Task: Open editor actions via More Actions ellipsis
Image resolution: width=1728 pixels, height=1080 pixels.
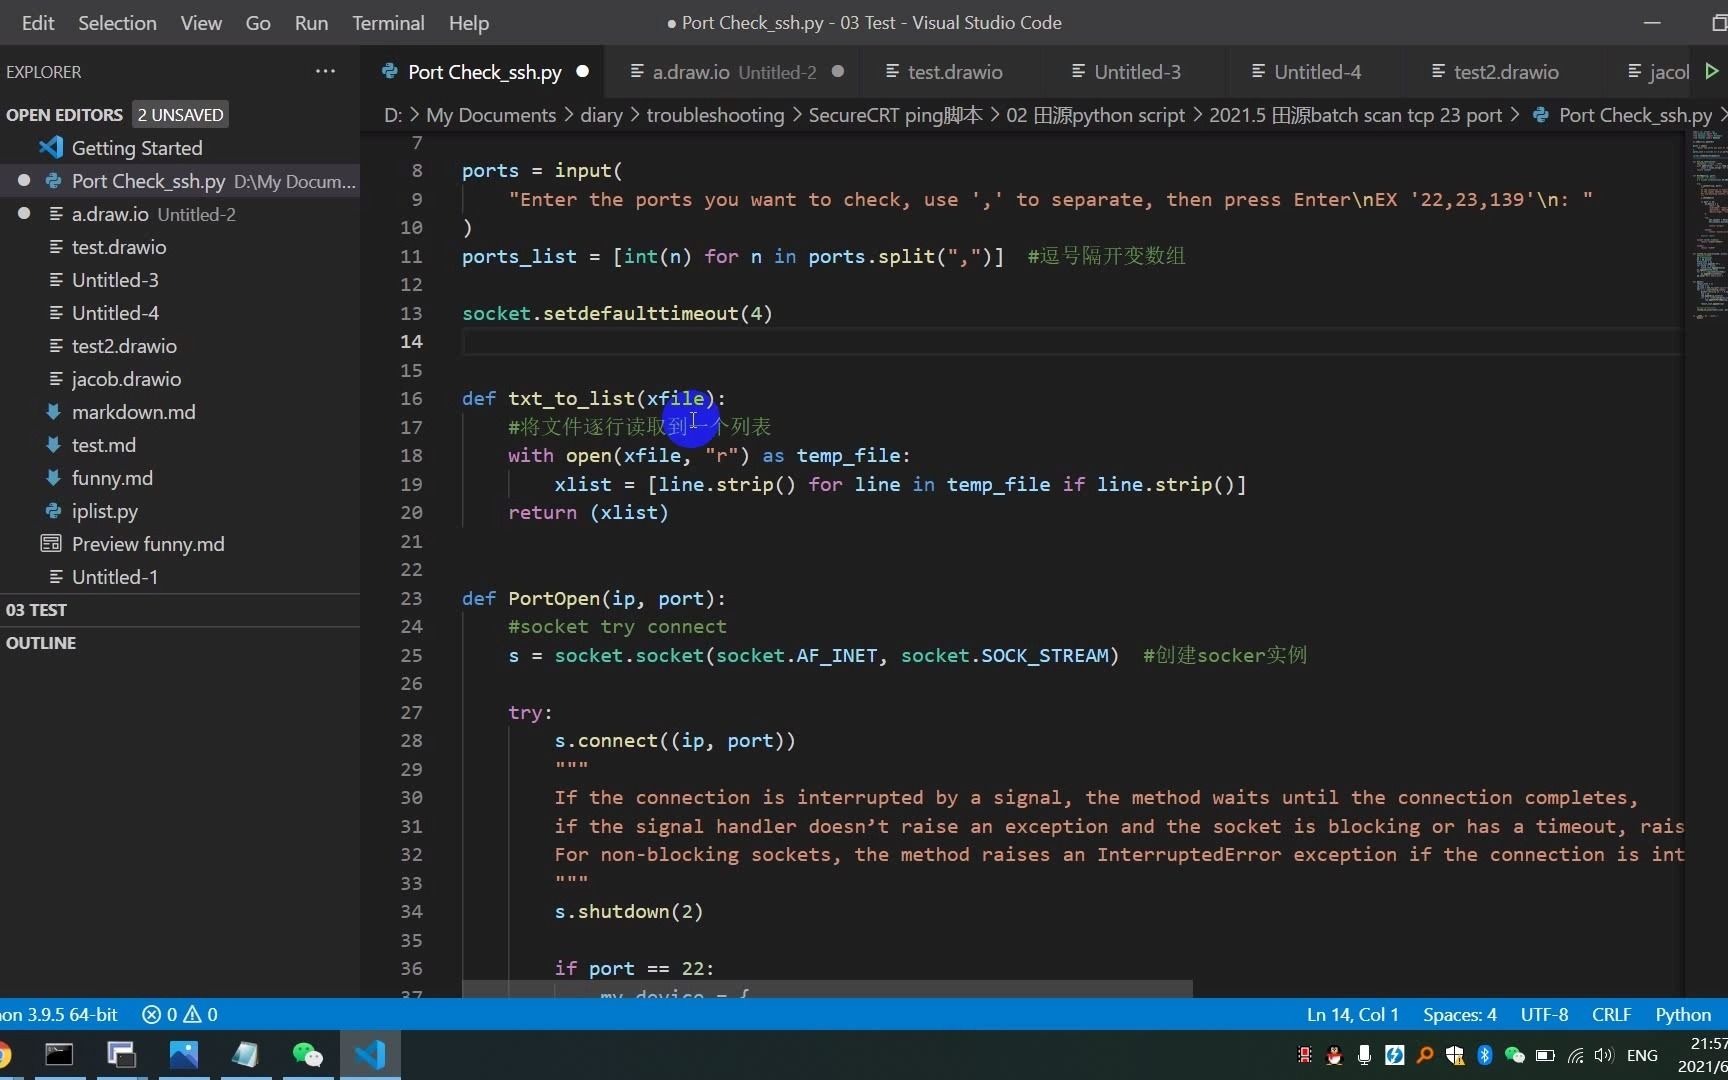Action: point(325,71)
